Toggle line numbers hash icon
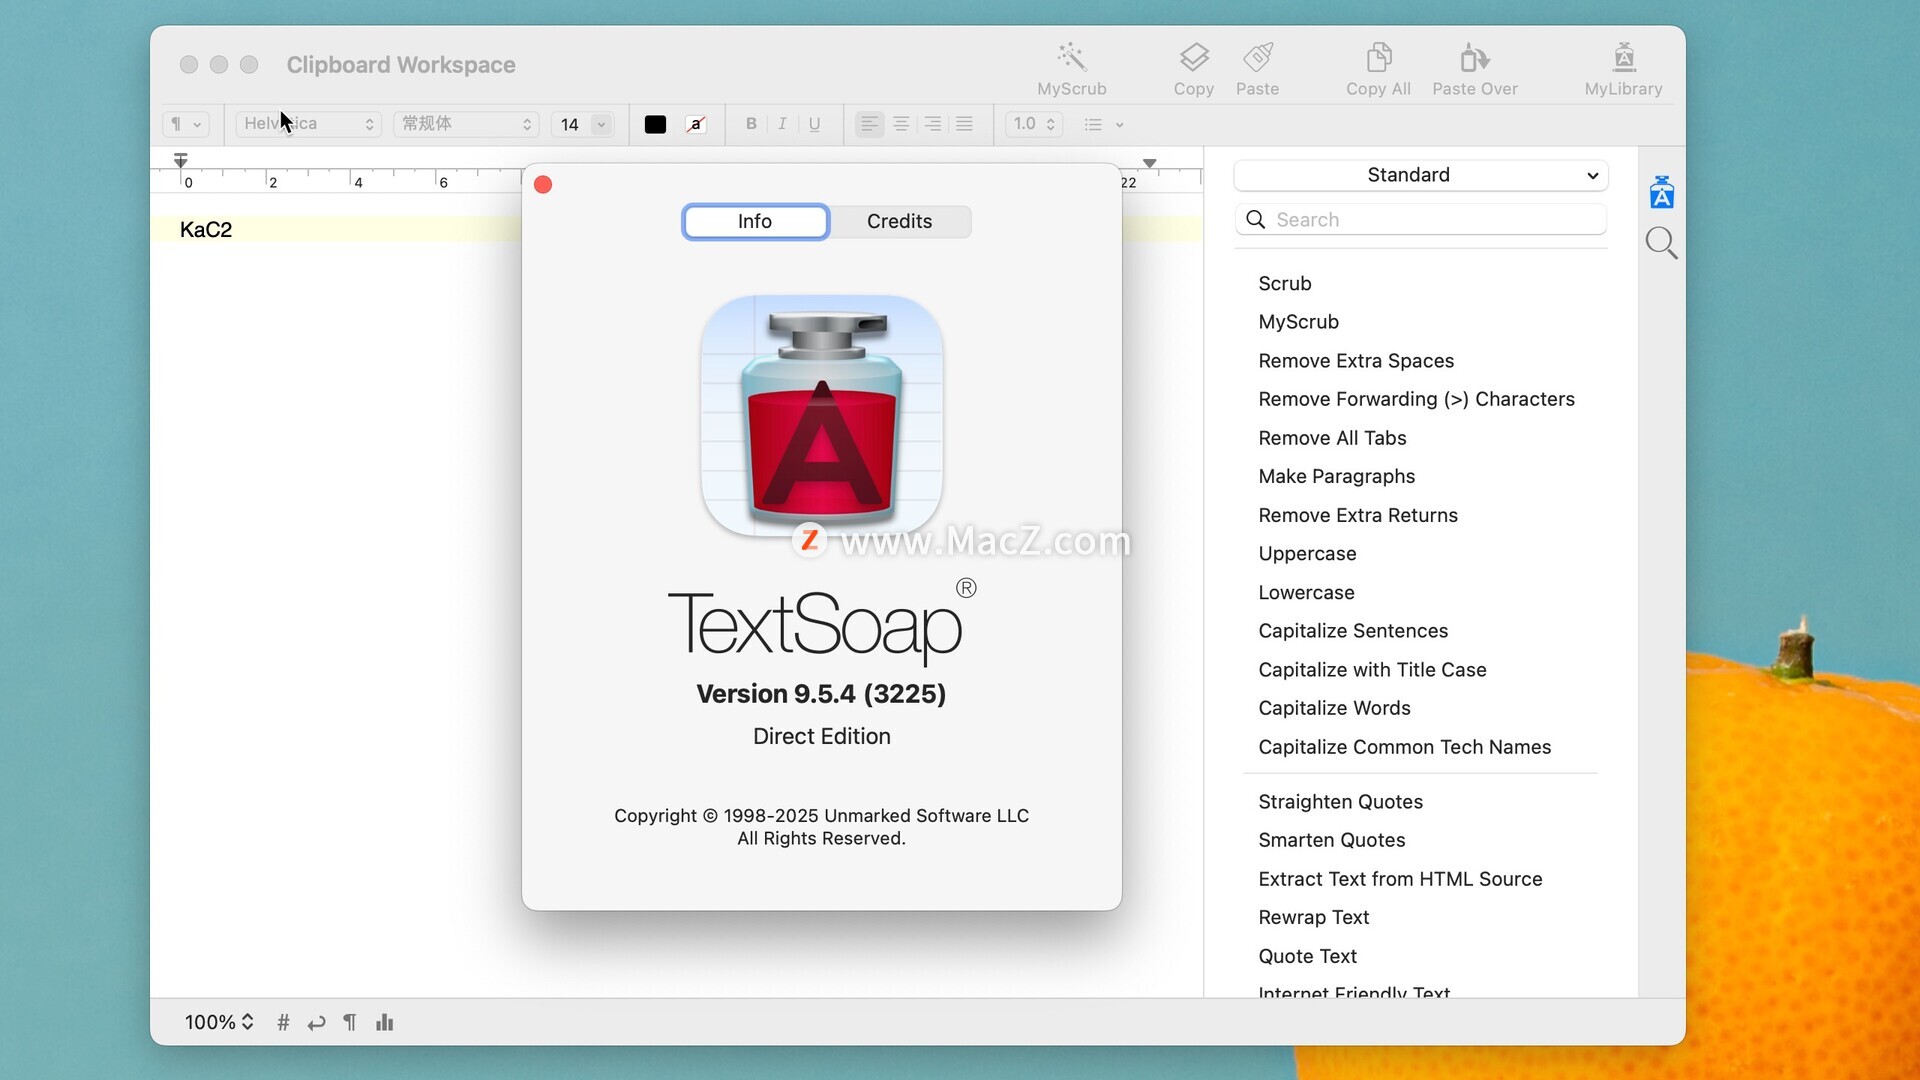 [x=283, y=1022]
